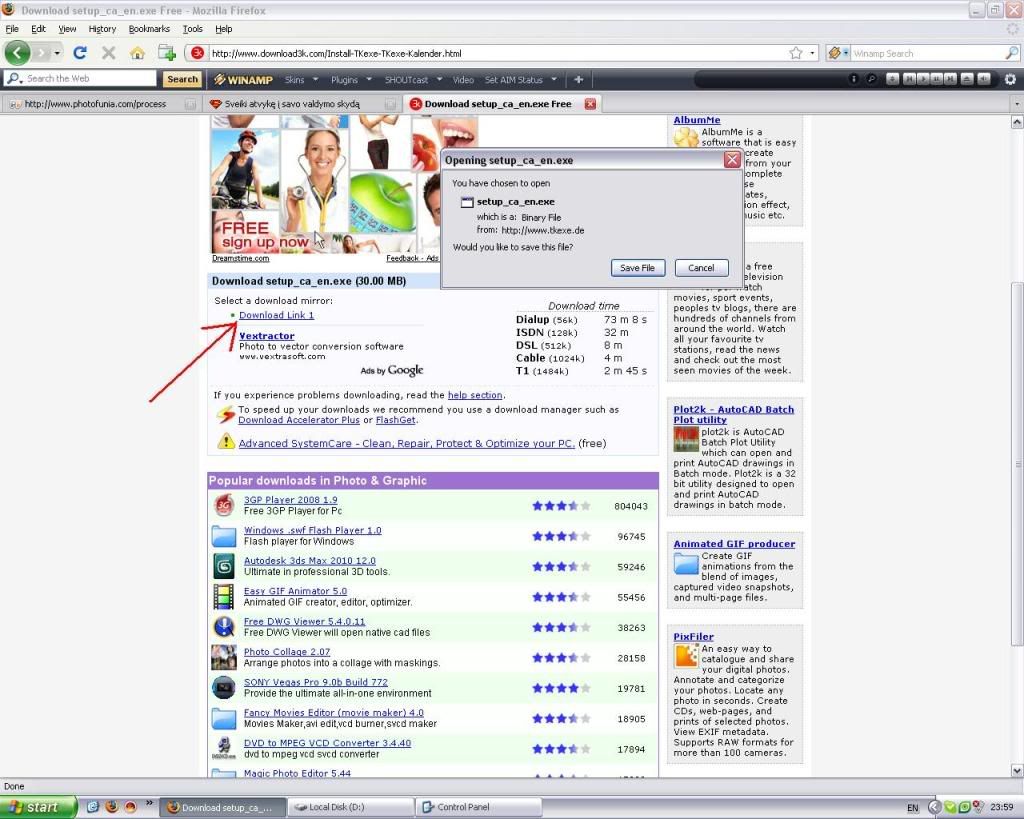
Task: Open the FlashGet link
Action: coord(395,420)
